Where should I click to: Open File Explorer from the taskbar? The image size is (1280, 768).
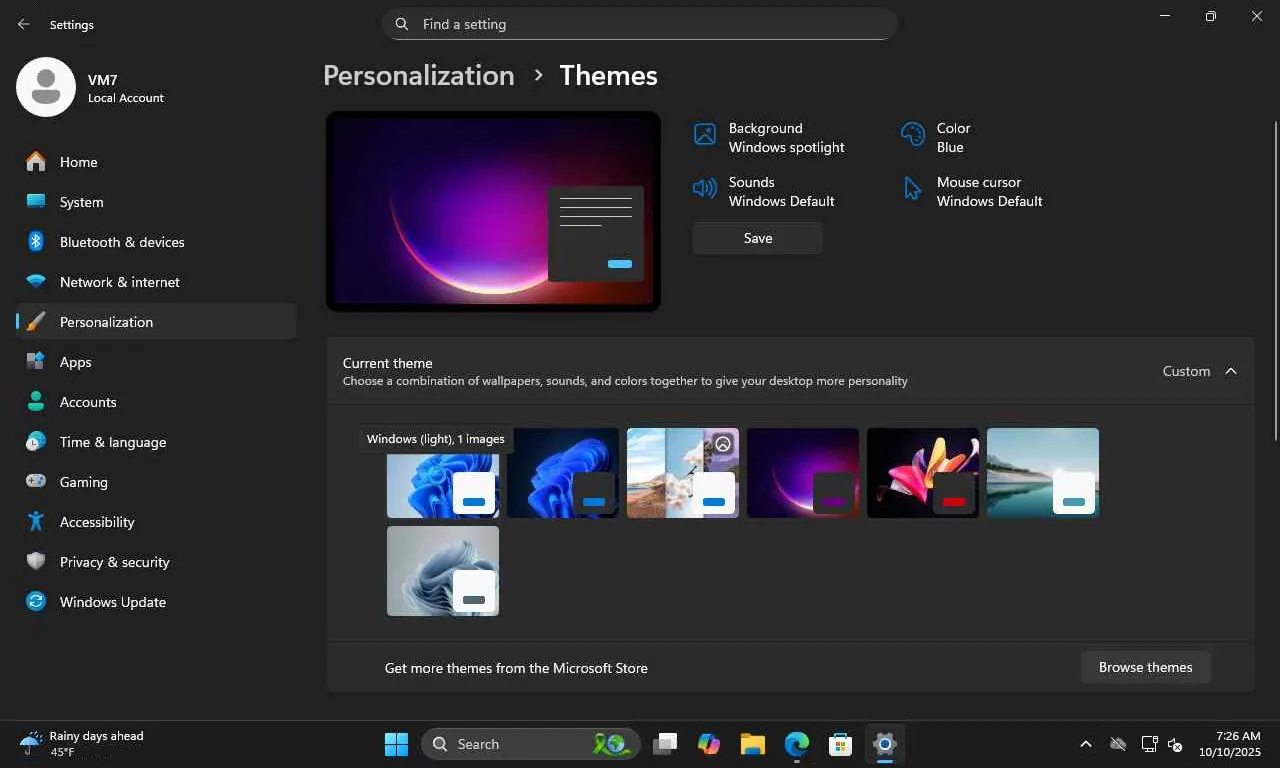pos(753,744)
